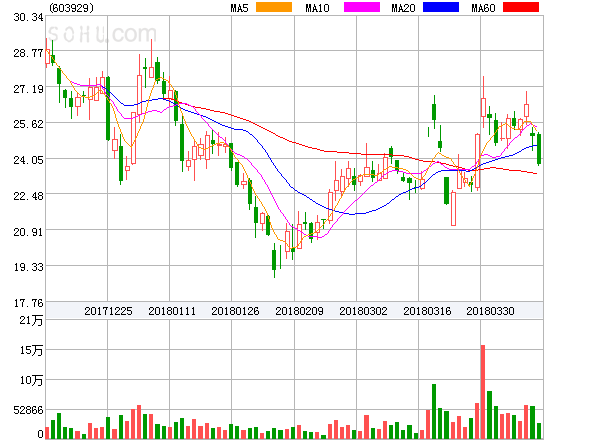
Task: Click the 24.05 price axis label
Action: tap(28, 160)
